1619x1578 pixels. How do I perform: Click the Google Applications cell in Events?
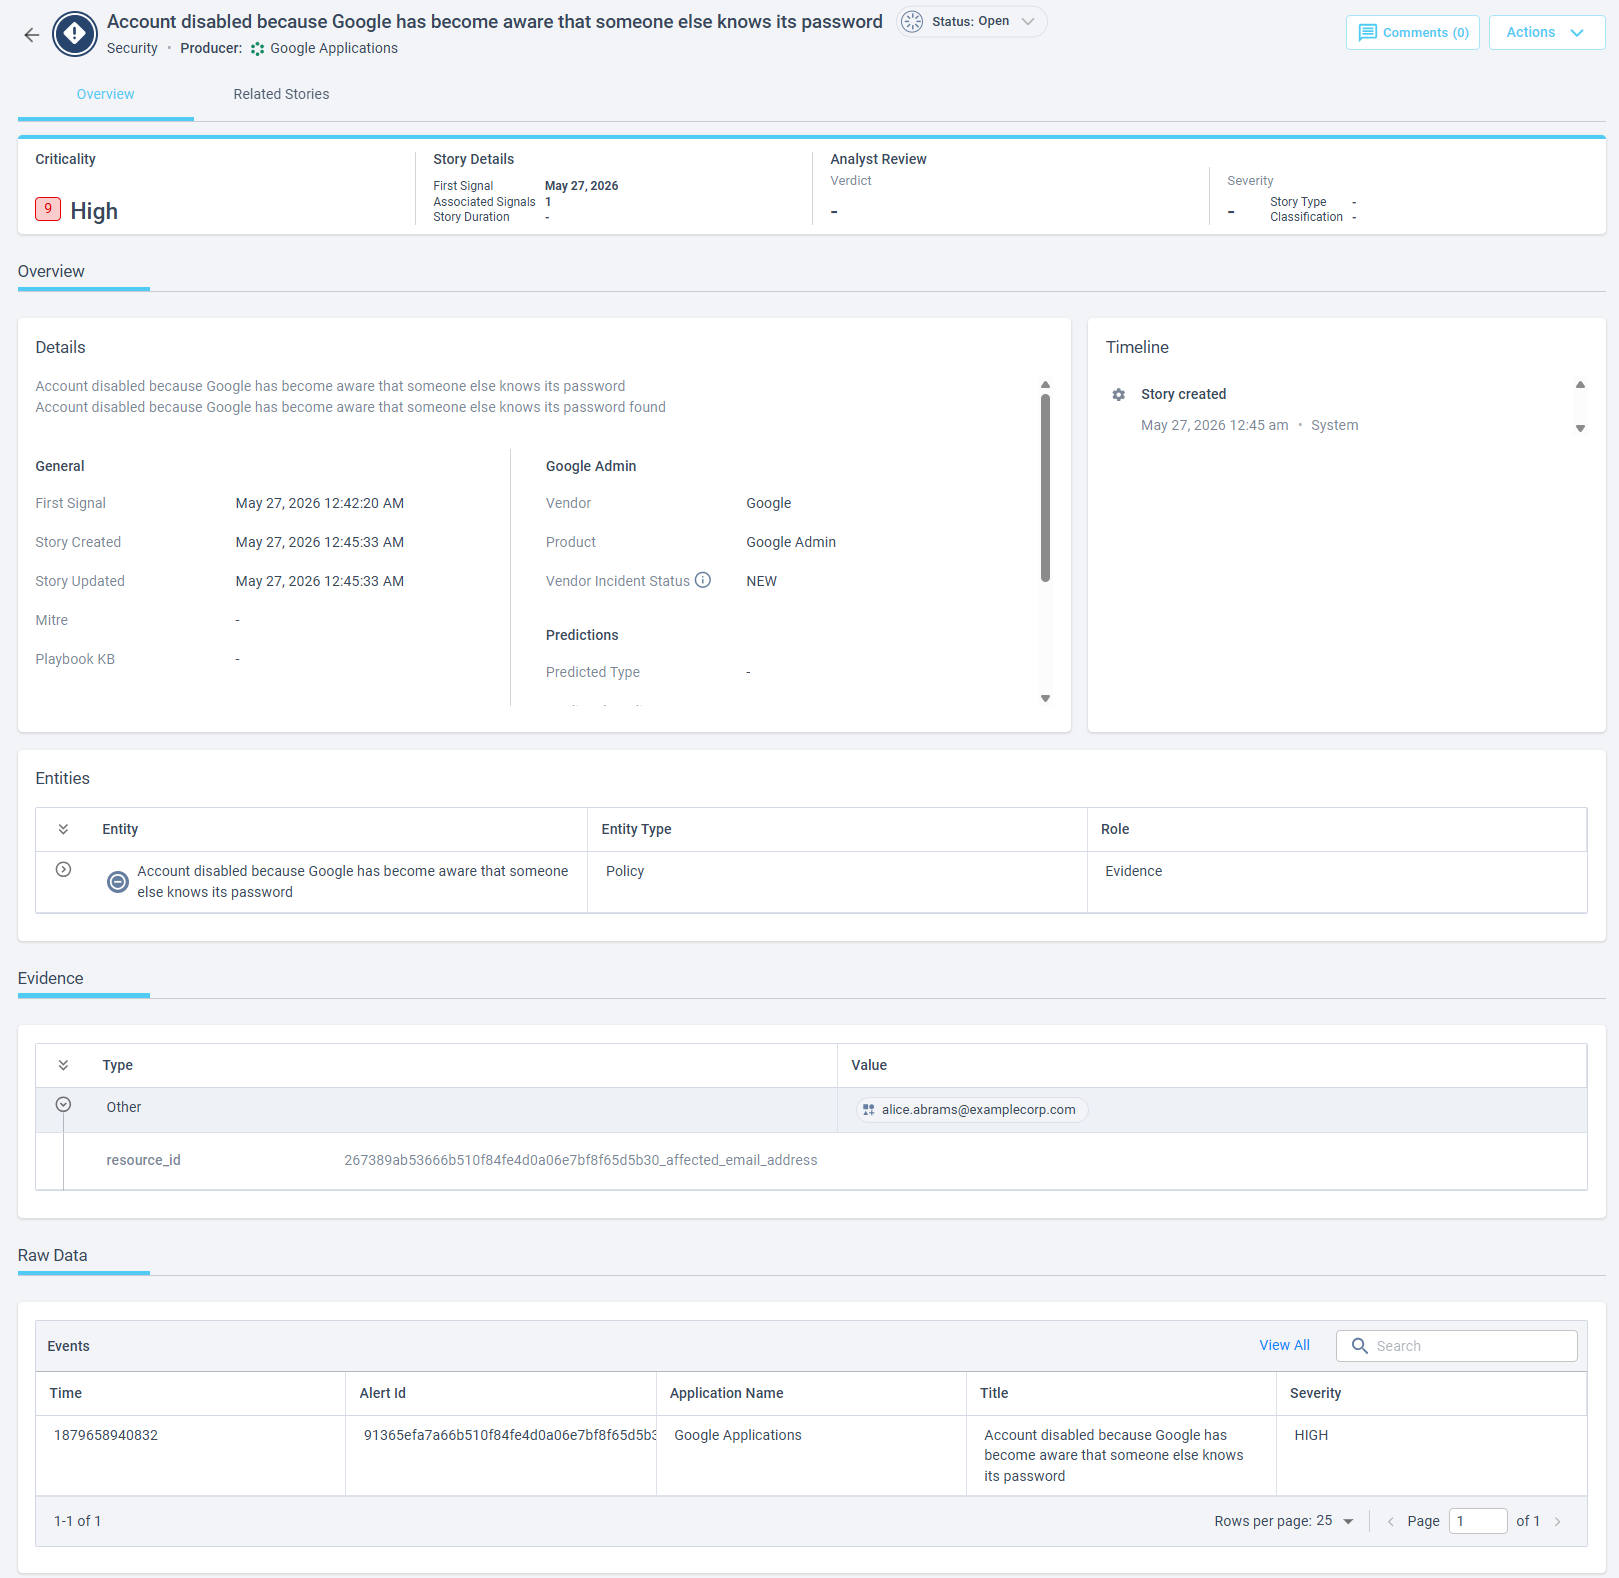click(811, 1456)
